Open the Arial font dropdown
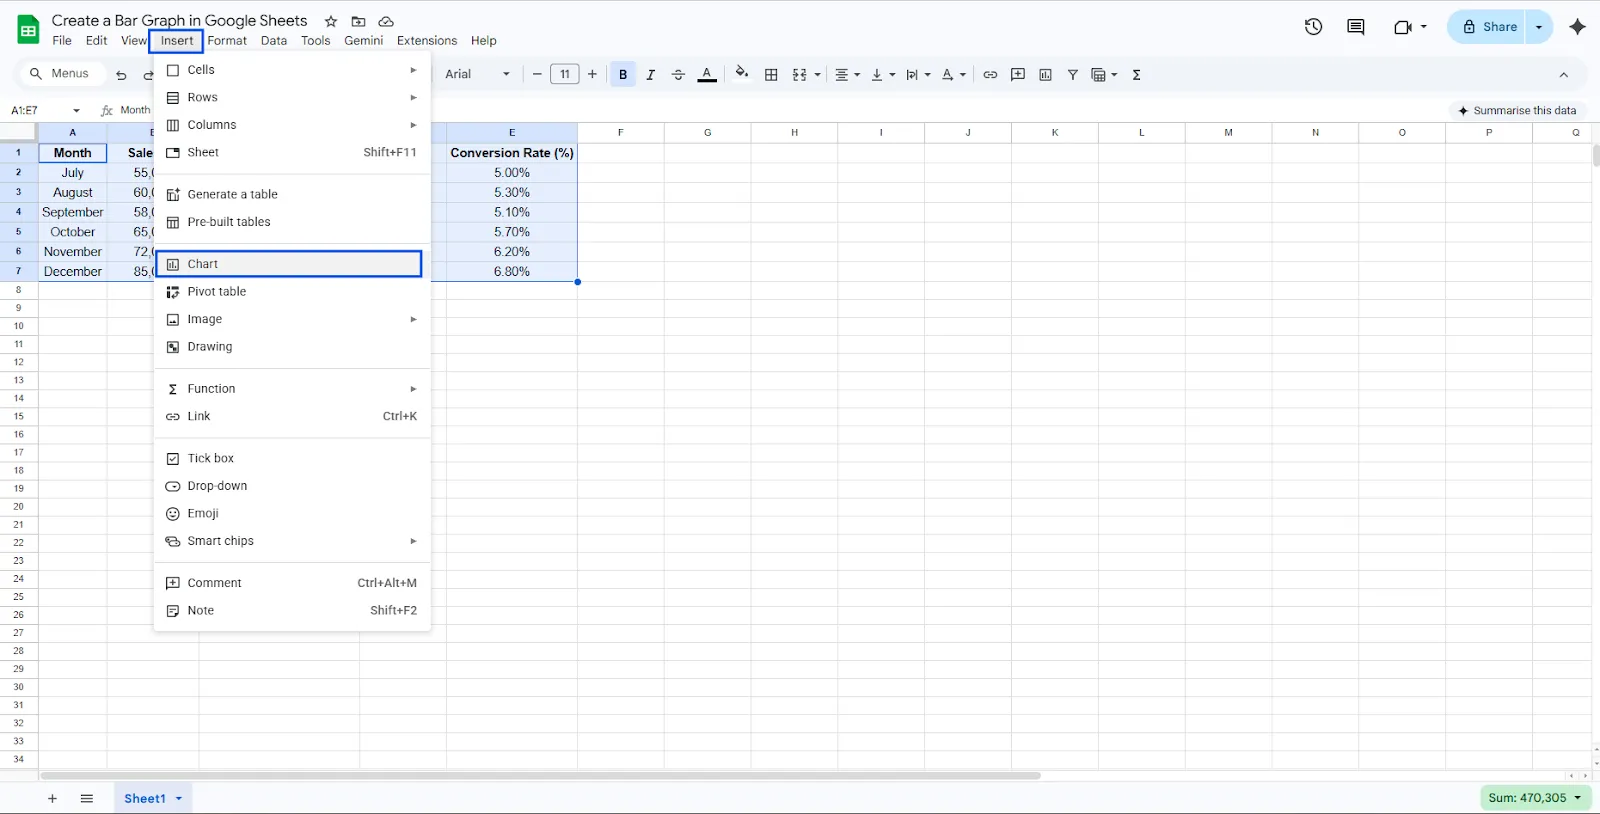 click(477, 74)
